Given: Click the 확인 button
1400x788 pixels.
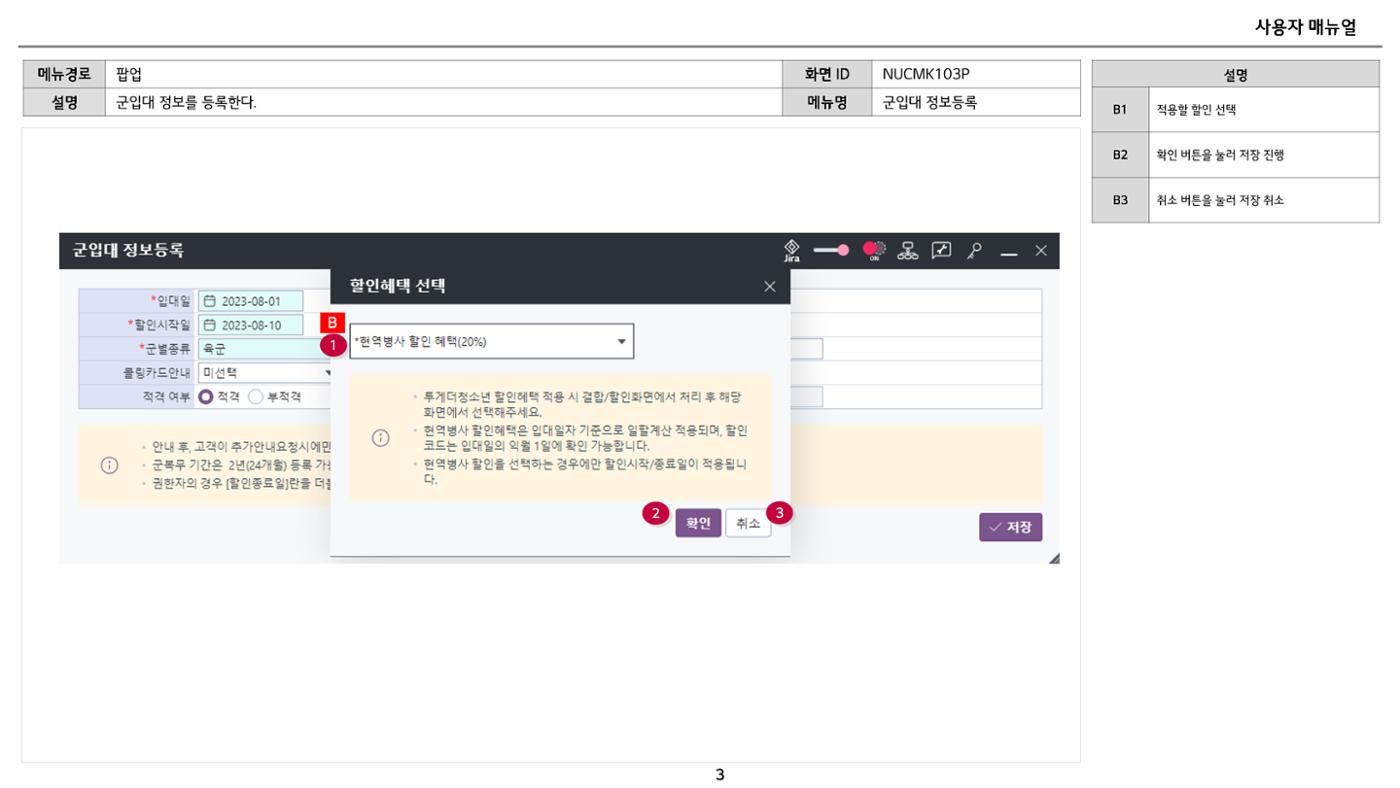Looking at the screenshot, I should pyautogui.click(x=698, y=523).
